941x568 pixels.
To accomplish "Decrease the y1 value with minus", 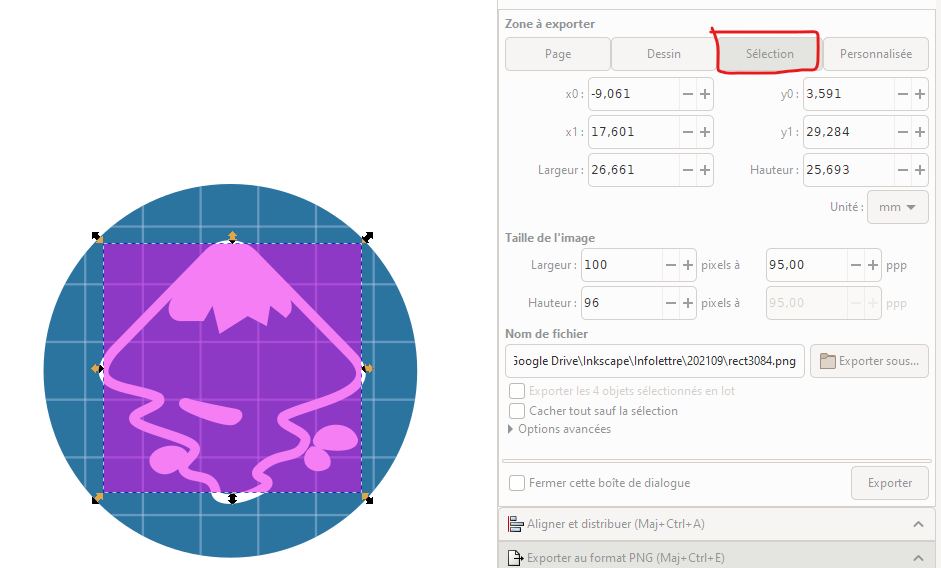I will 903,131.
